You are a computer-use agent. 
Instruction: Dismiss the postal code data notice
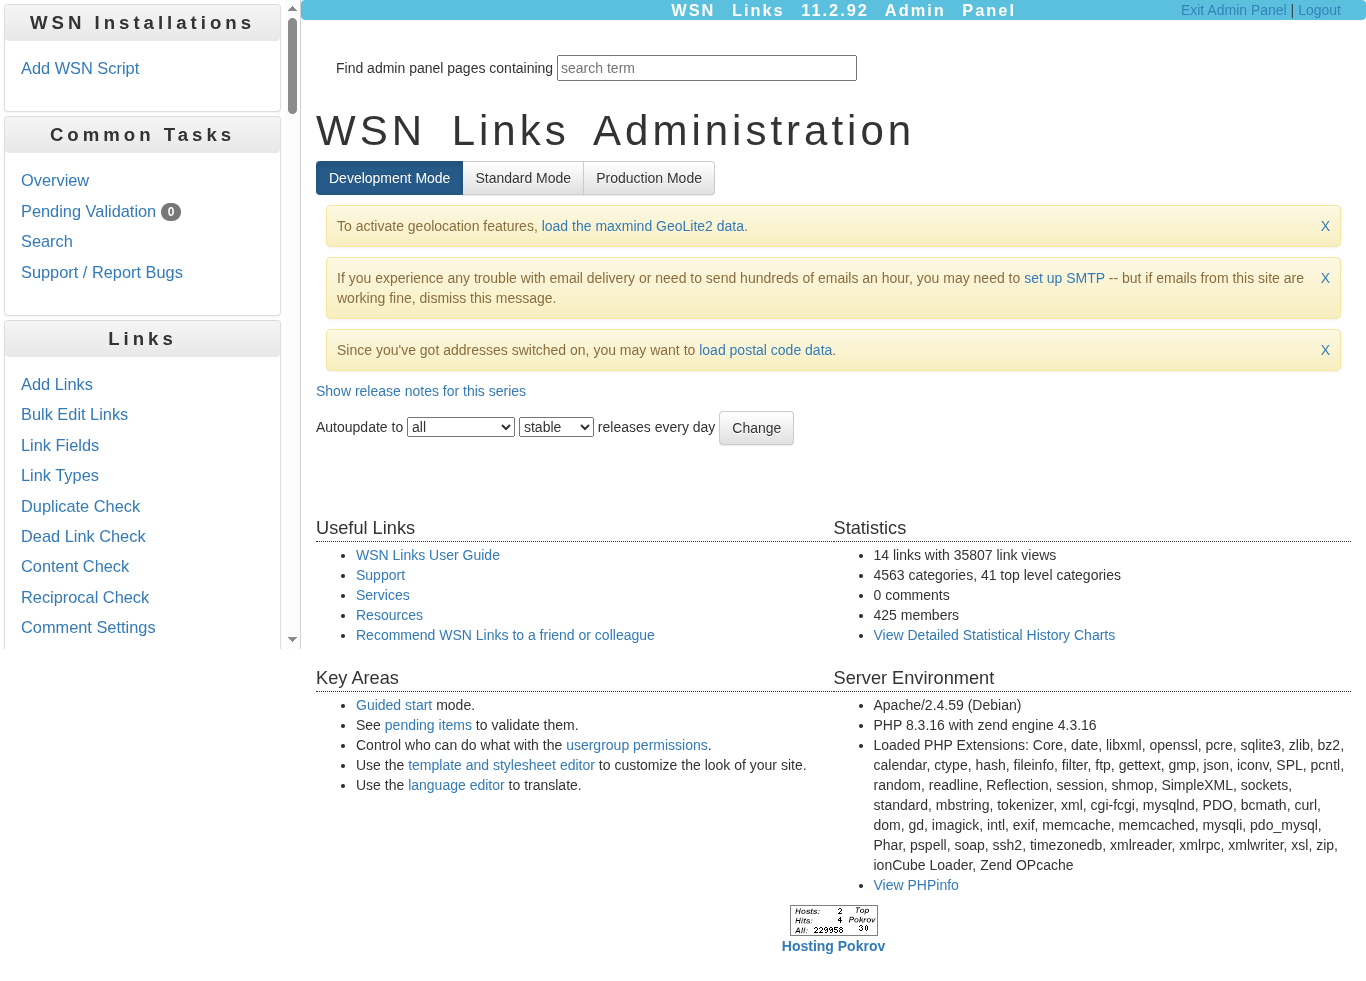pyautogui.click(x=1325, y=350)
